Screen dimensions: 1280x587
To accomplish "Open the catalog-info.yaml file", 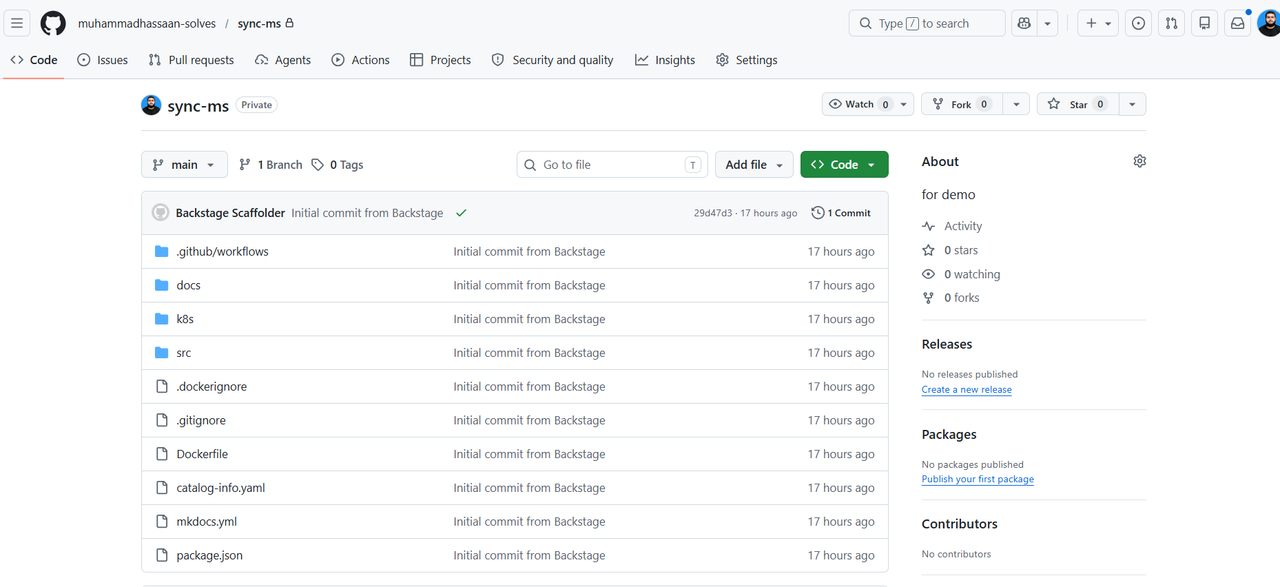I will tap(221, 488).
